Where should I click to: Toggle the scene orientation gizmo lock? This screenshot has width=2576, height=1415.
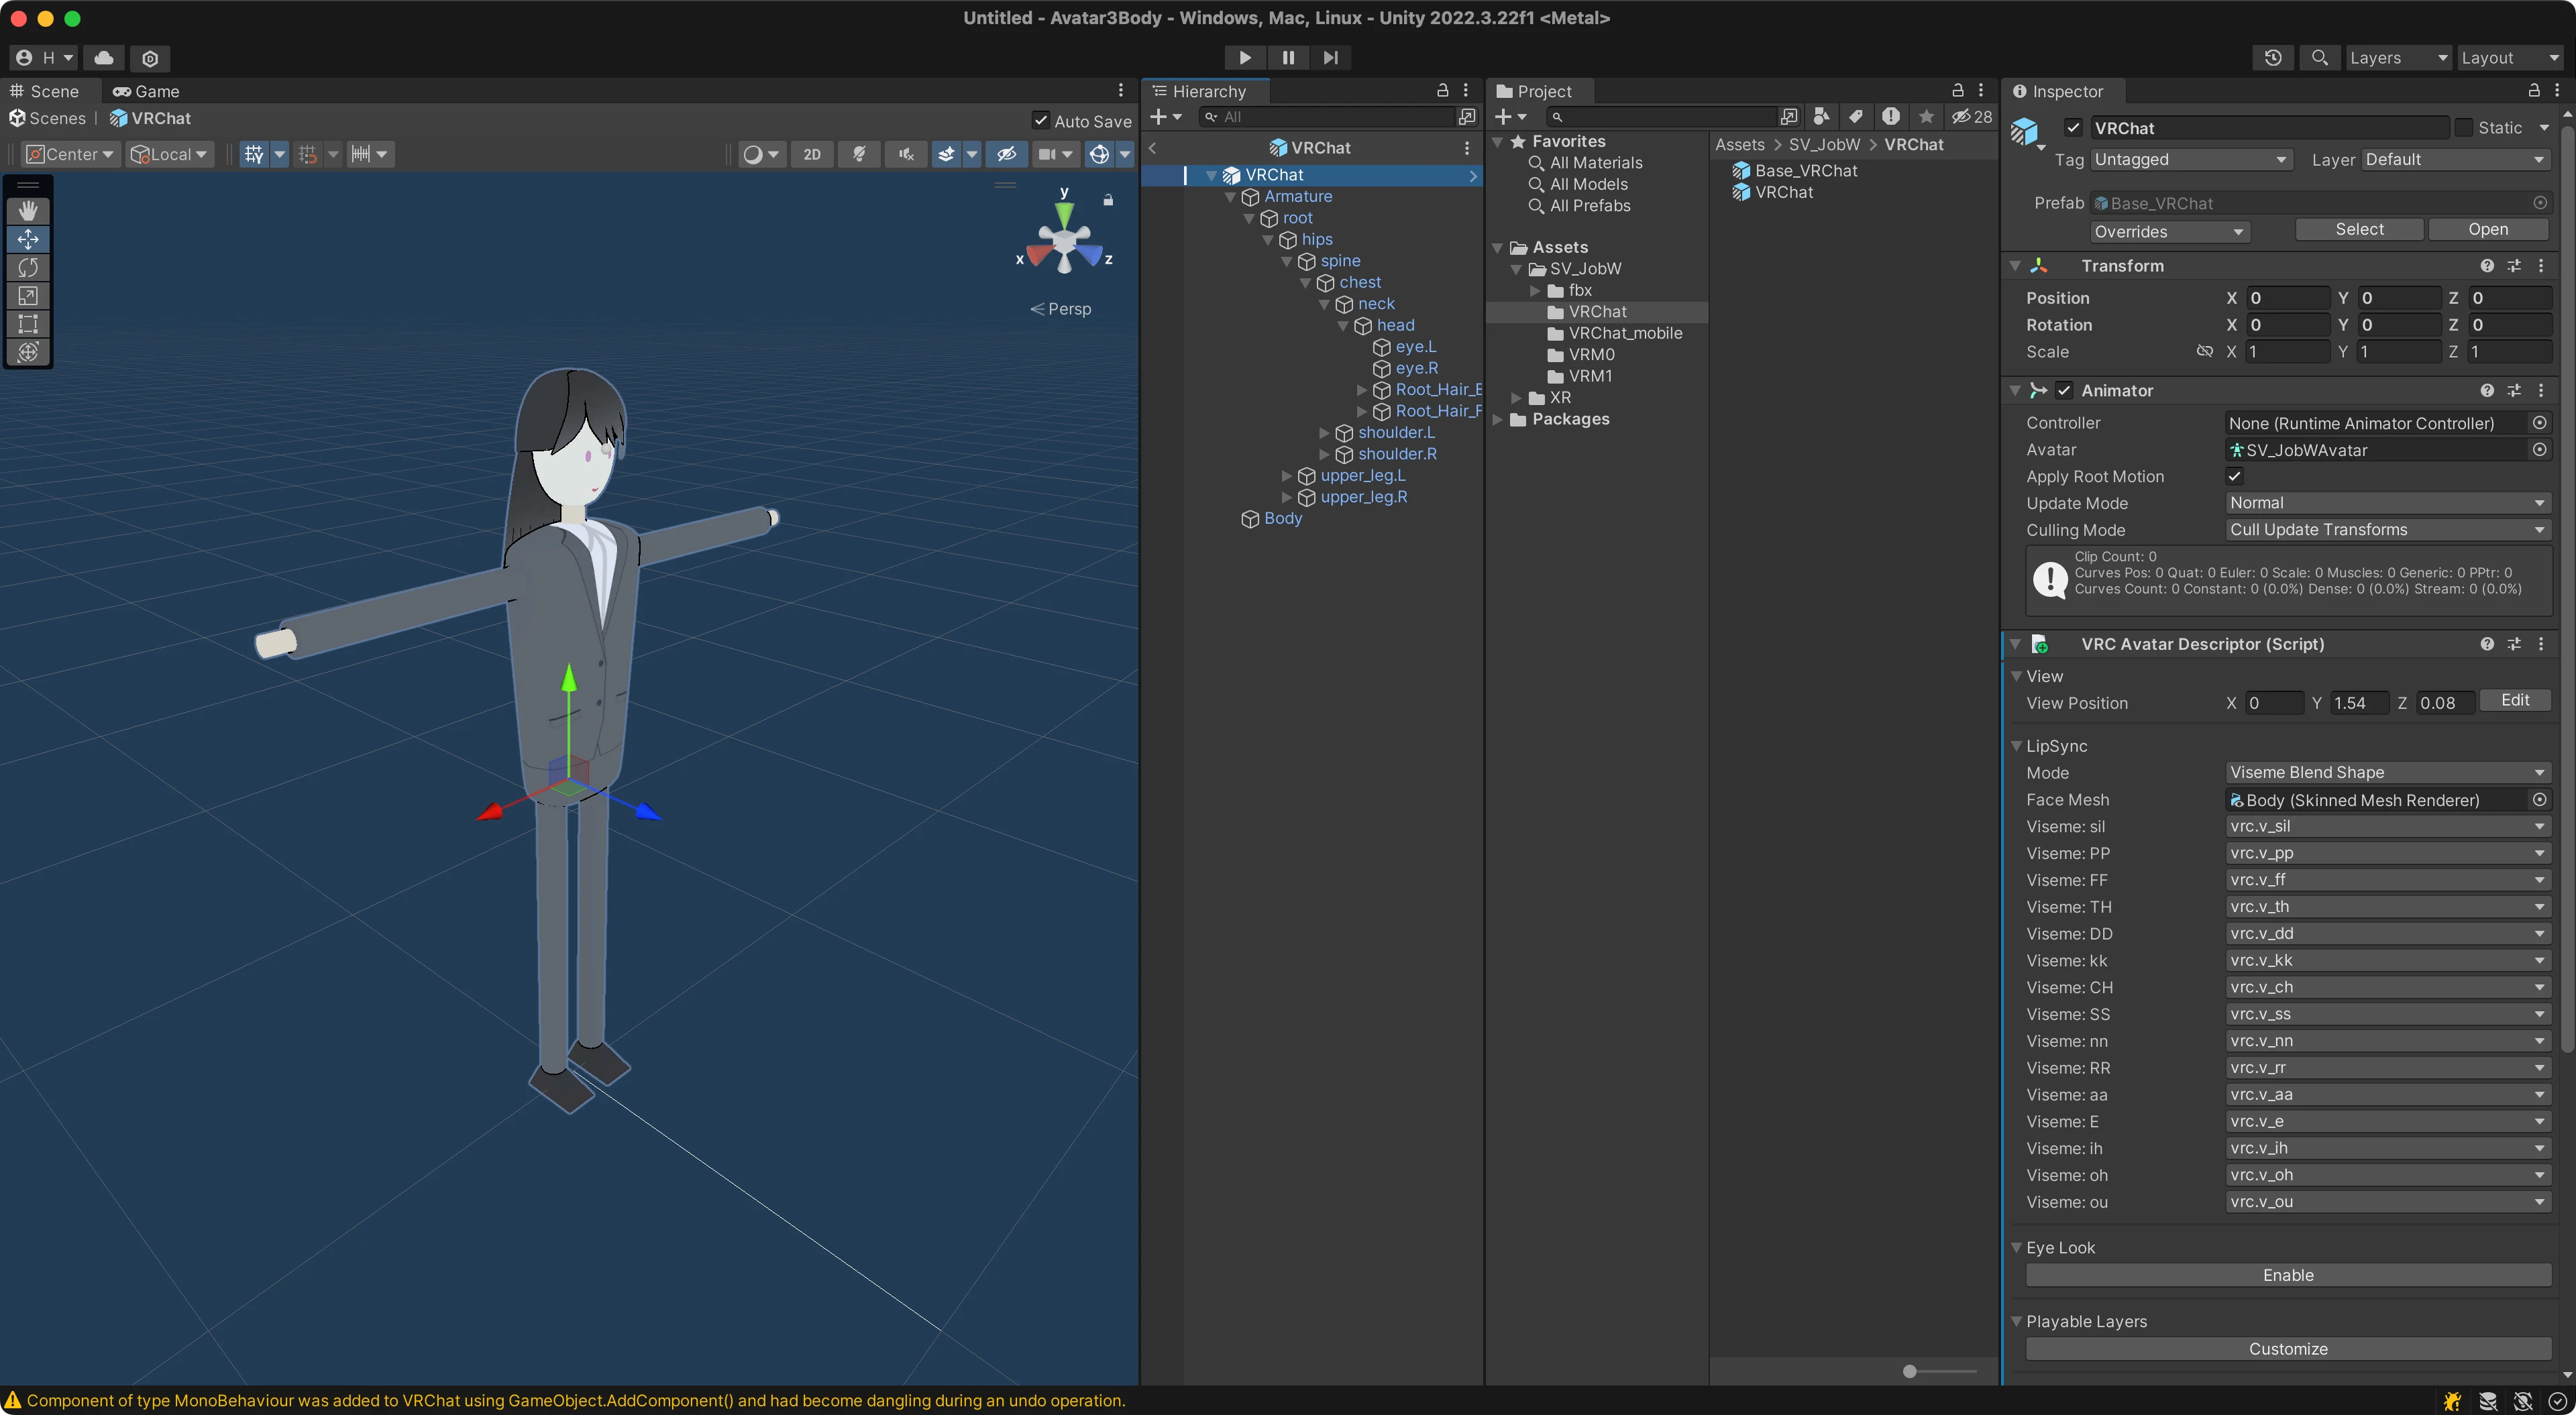tap(1108, 200)
